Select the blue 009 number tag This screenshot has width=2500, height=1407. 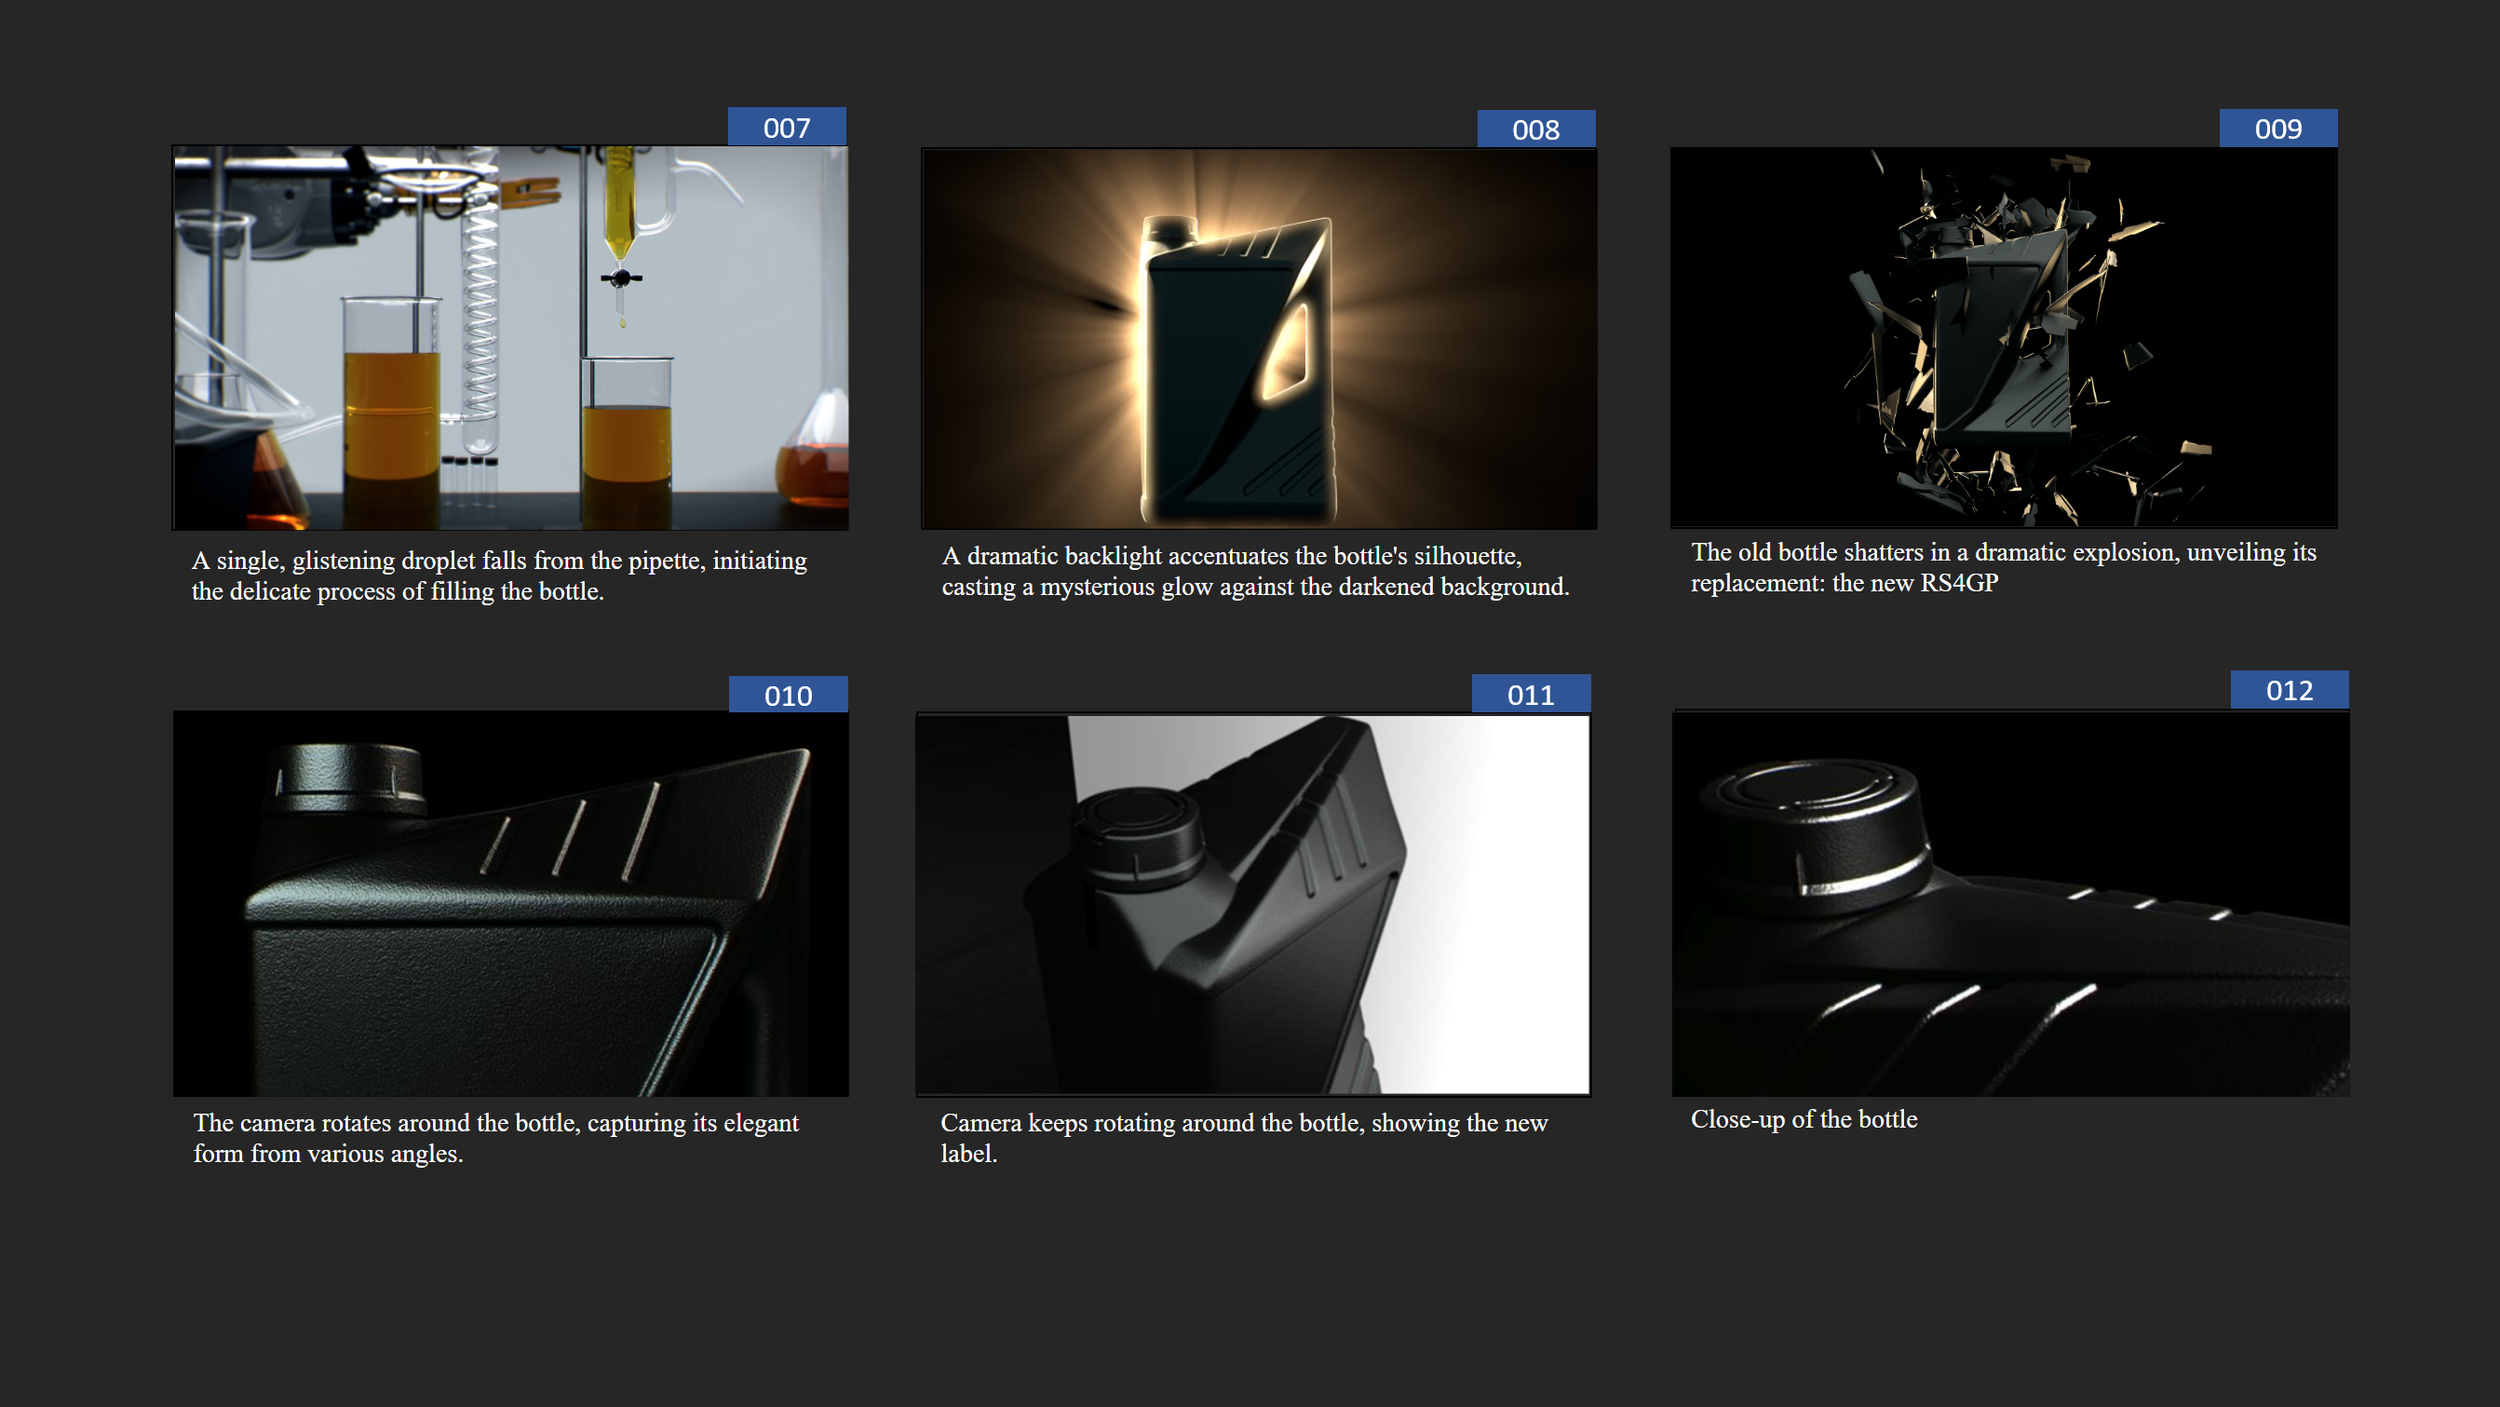point(2277,129)
